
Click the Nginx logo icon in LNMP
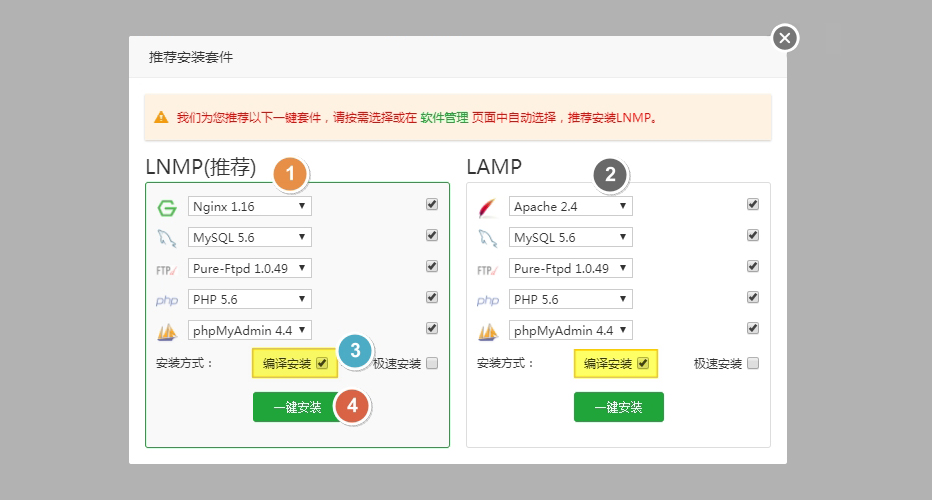click(167, 207)
